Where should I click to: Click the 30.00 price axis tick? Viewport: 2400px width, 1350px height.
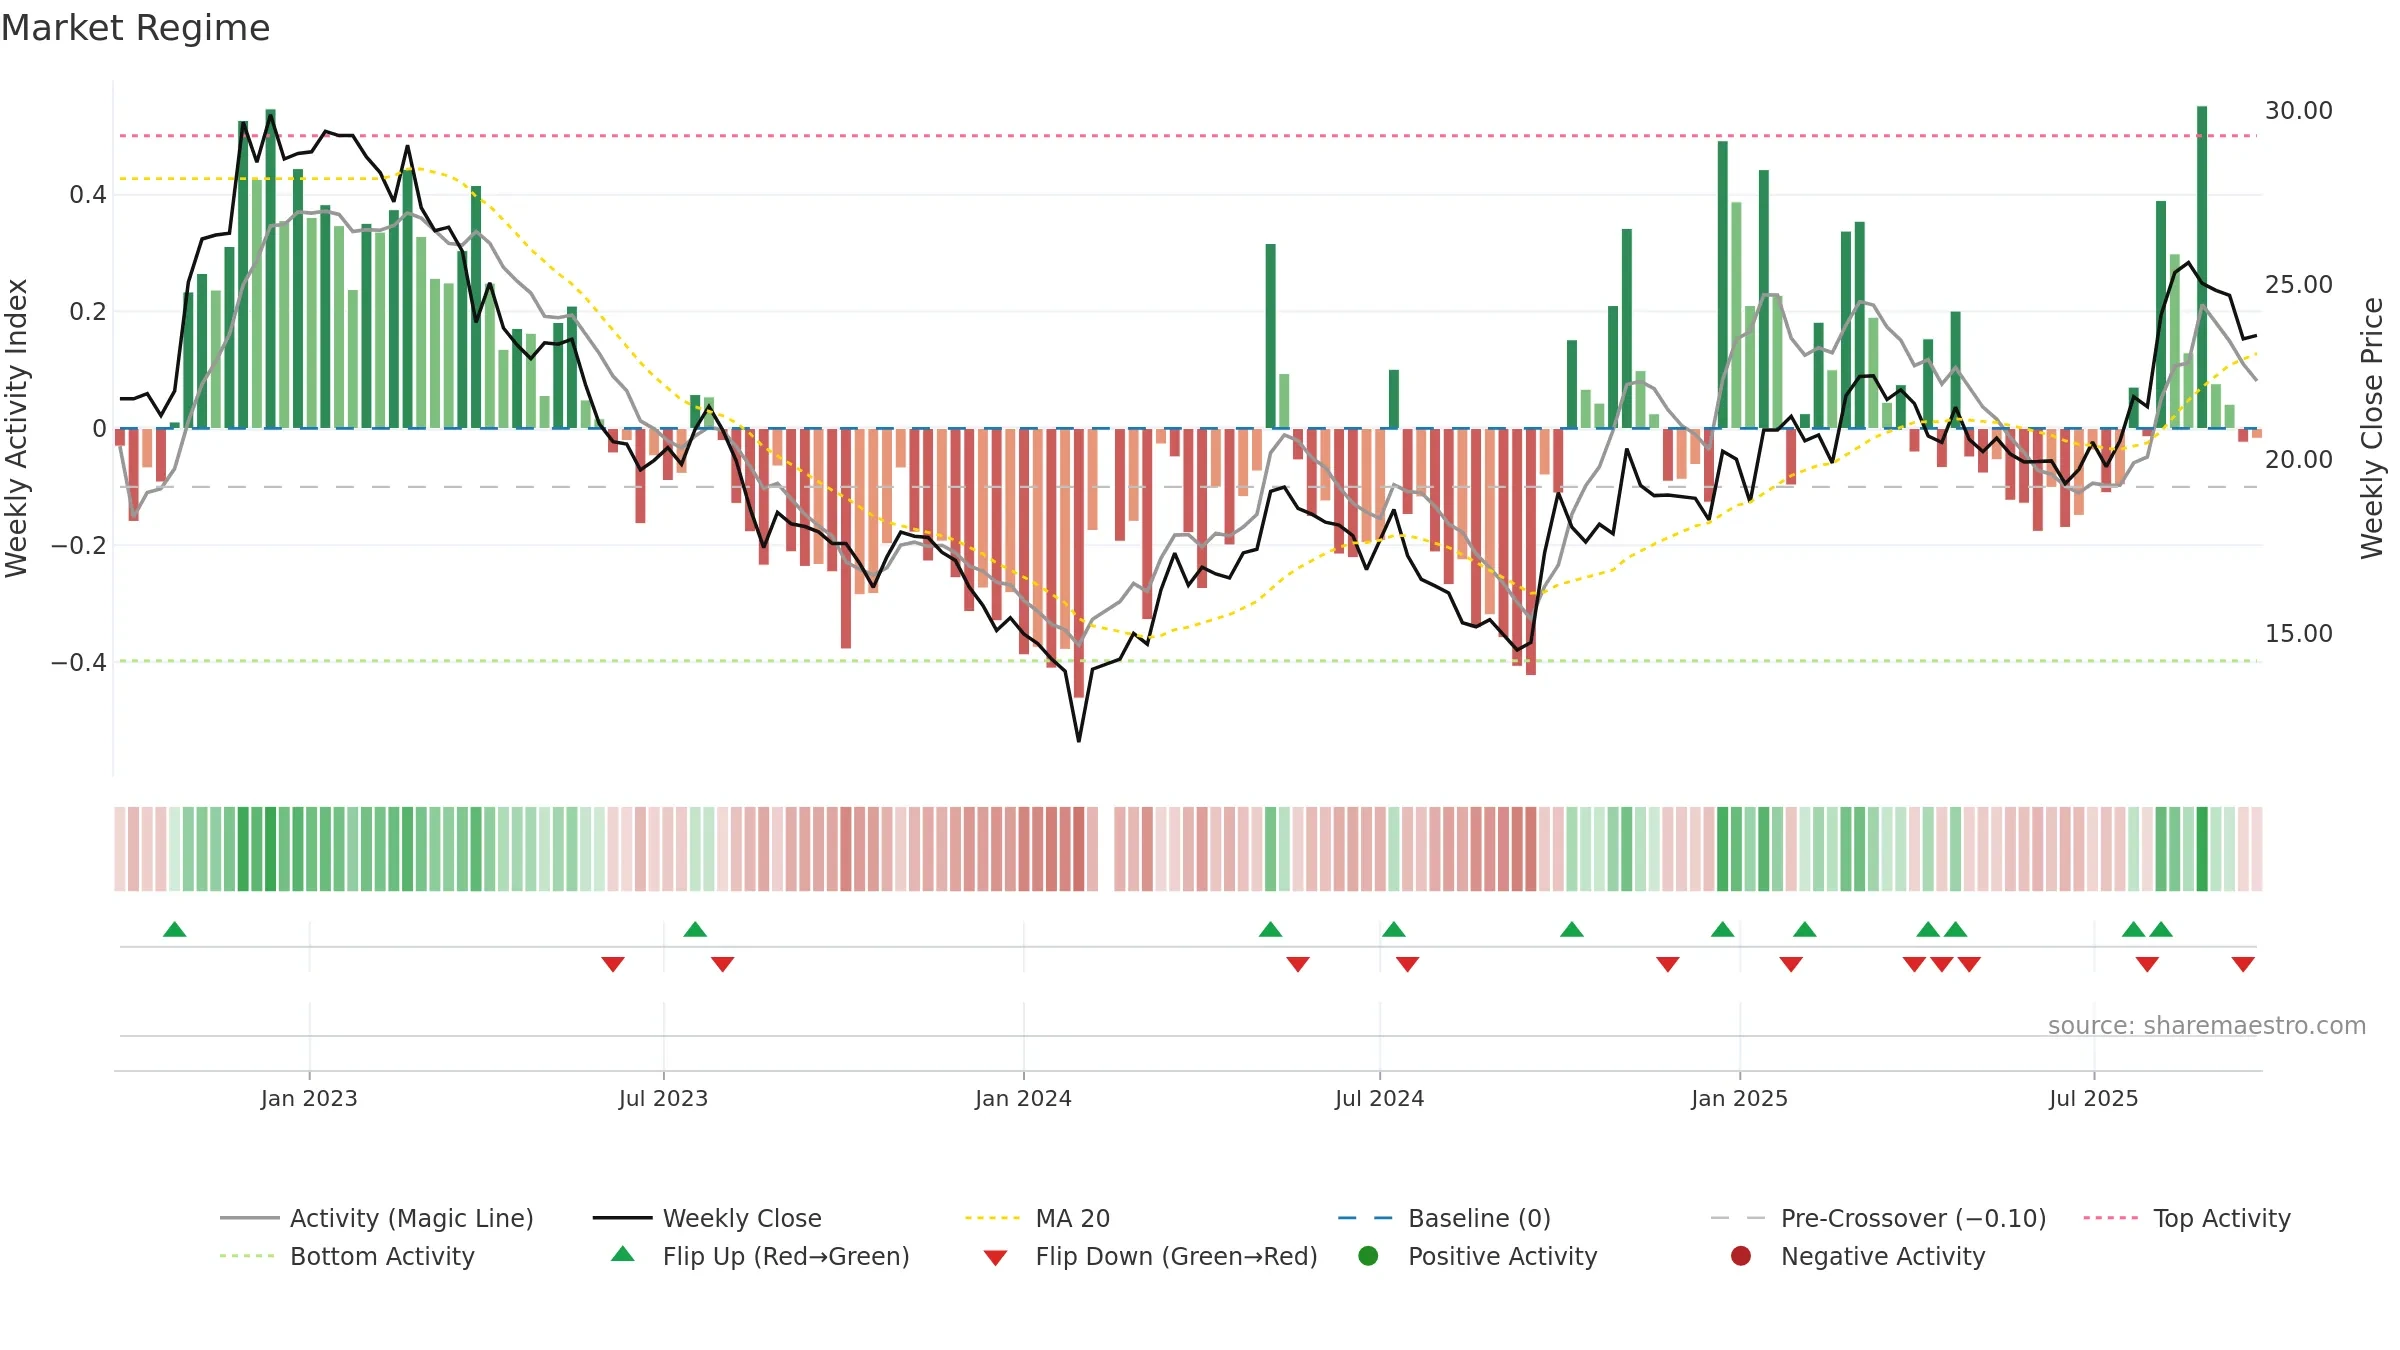coord(2299,110)
